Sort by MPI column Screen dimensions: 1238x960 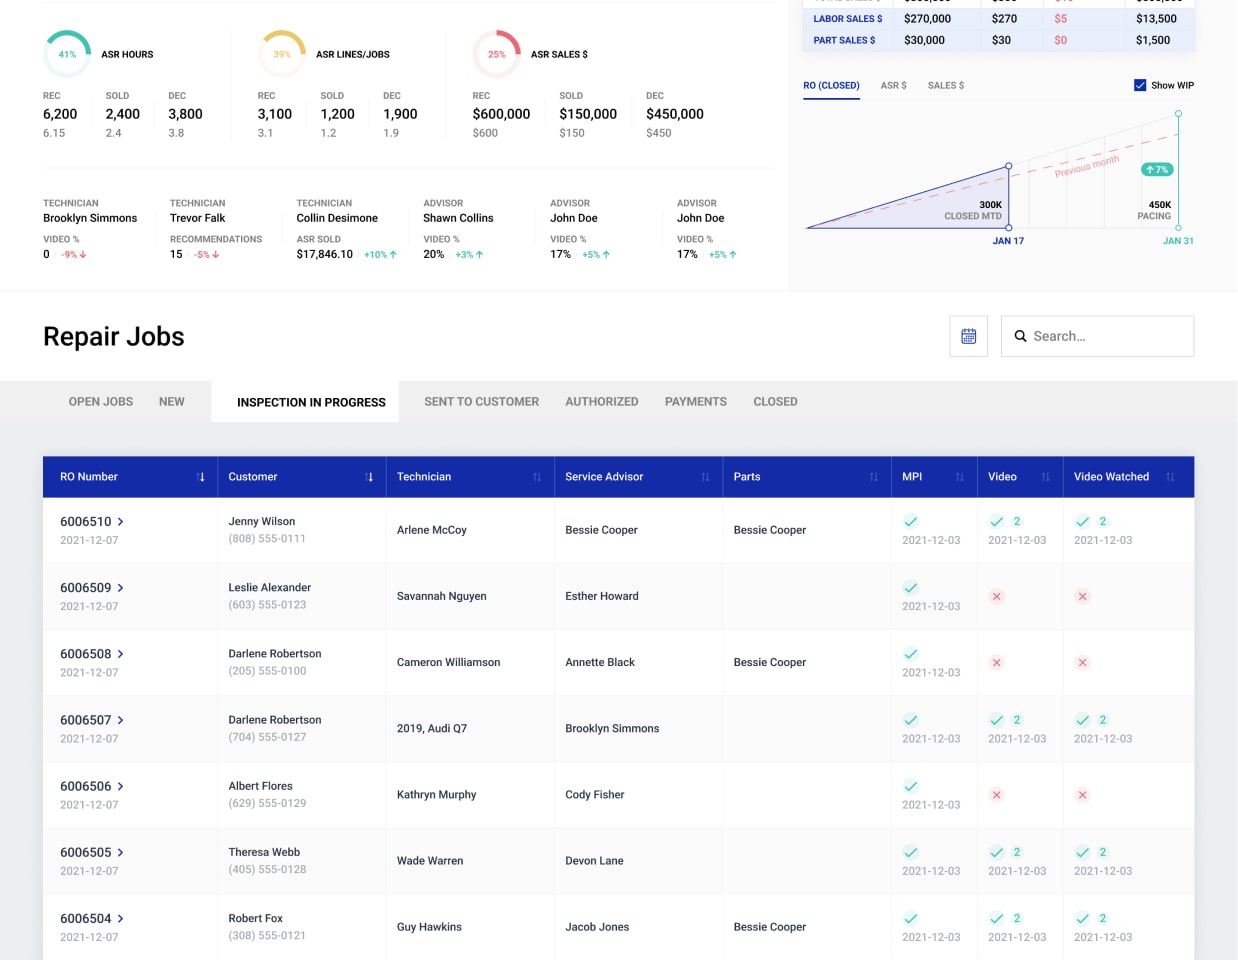pyautogui.click(x=959, y=477)
